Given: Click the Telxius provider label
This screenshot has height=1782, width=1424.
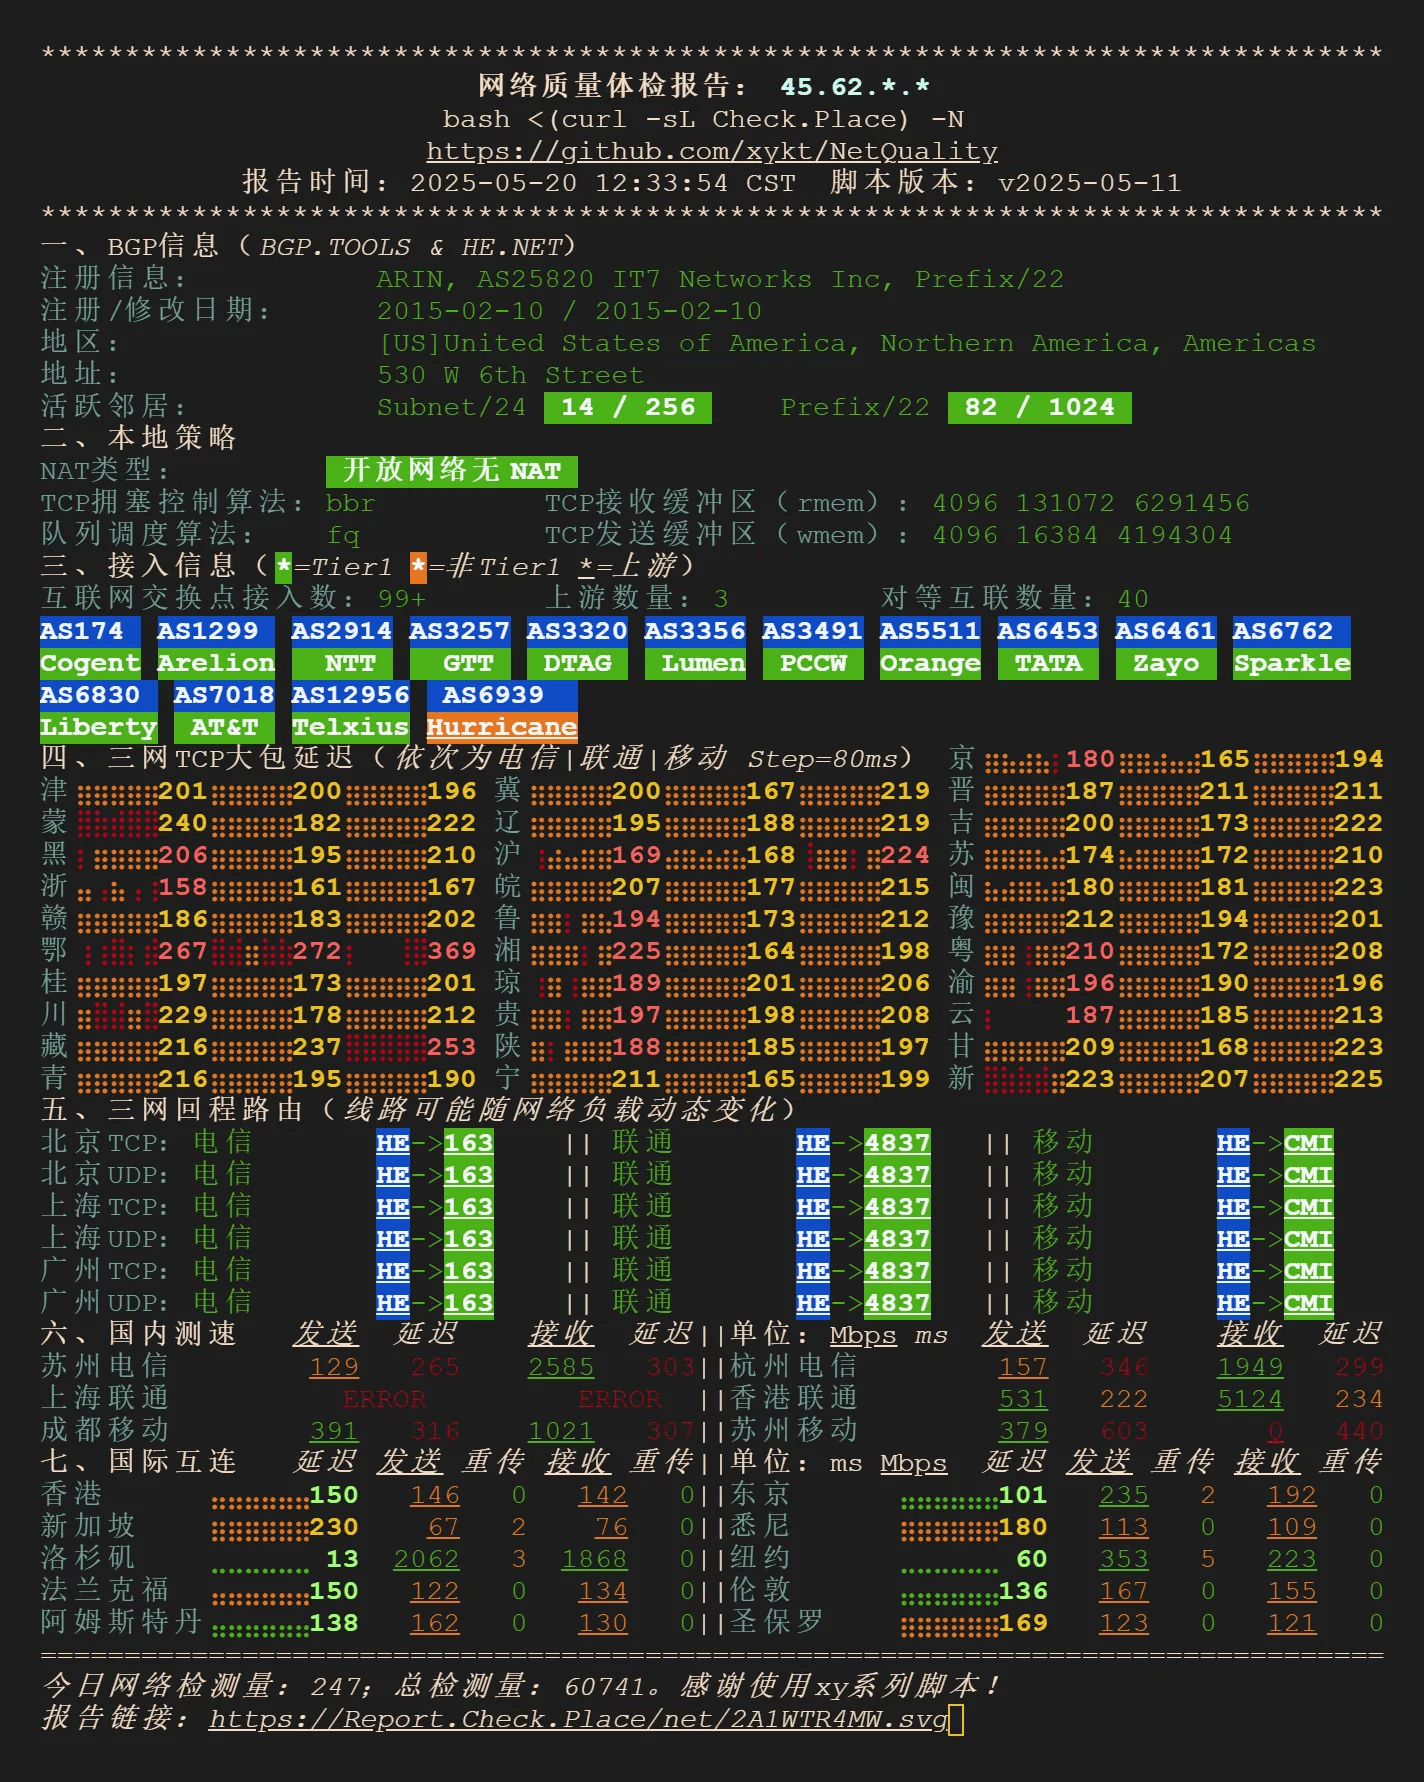Looking at the screenshot, I should click(x=350, y=727).
